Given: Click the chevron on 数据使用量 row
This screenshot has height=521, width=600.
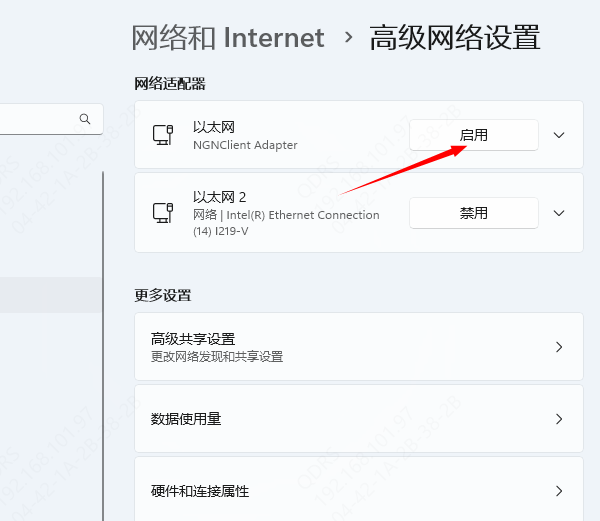Looking at the screenshot, I should coord(559,419).
